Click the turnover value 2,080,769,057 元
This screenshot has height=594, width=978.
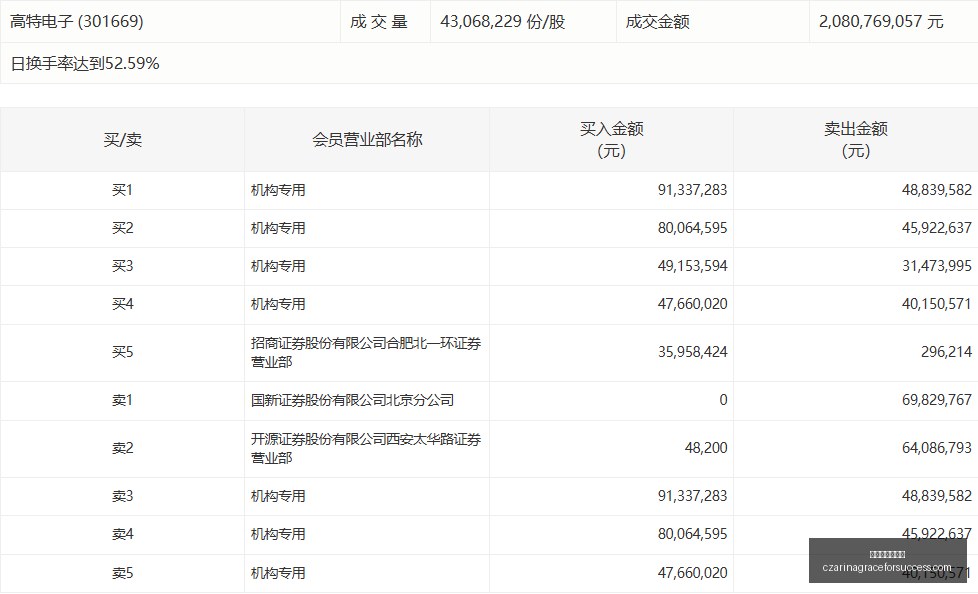coord(881,21)
